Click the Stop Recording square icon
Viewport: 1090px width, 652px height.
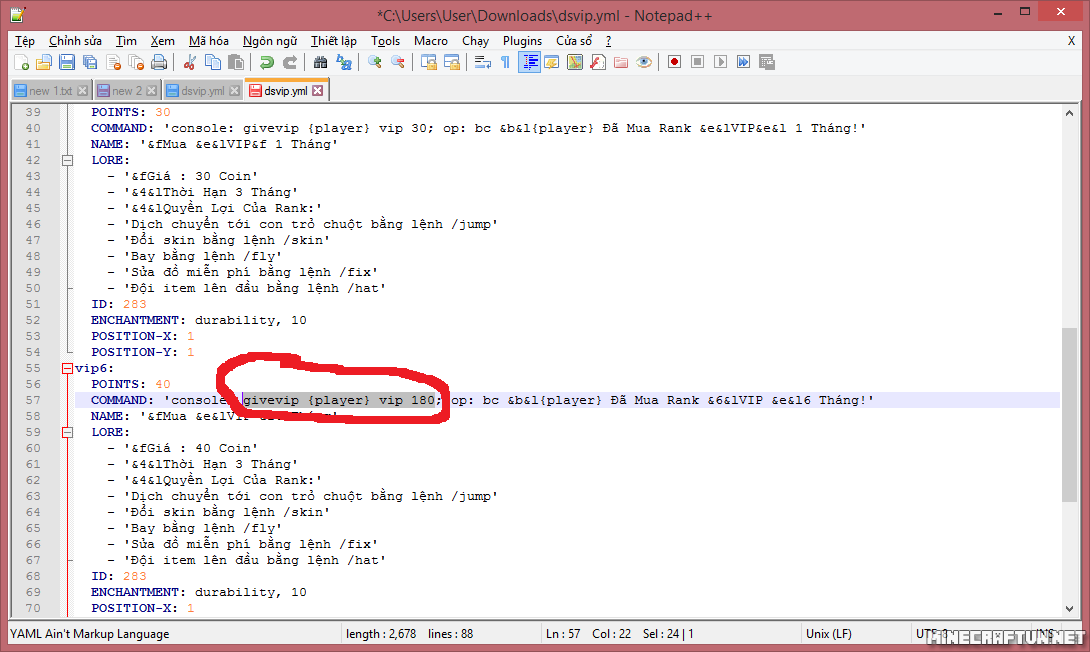pos(697,63)
